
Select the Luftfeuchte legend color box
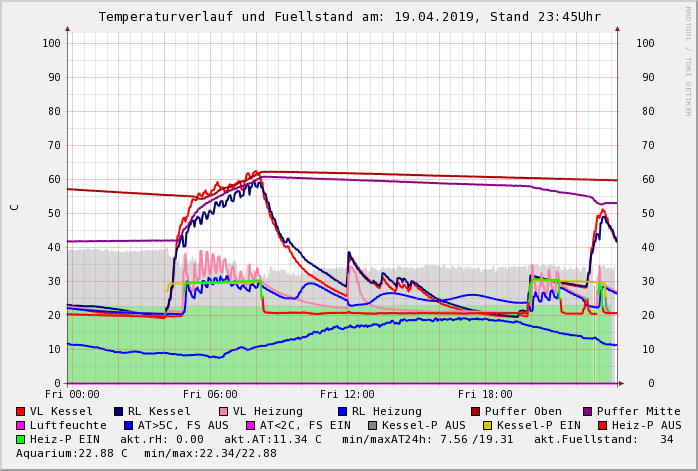pyautogui.click(x=21, y=425)
